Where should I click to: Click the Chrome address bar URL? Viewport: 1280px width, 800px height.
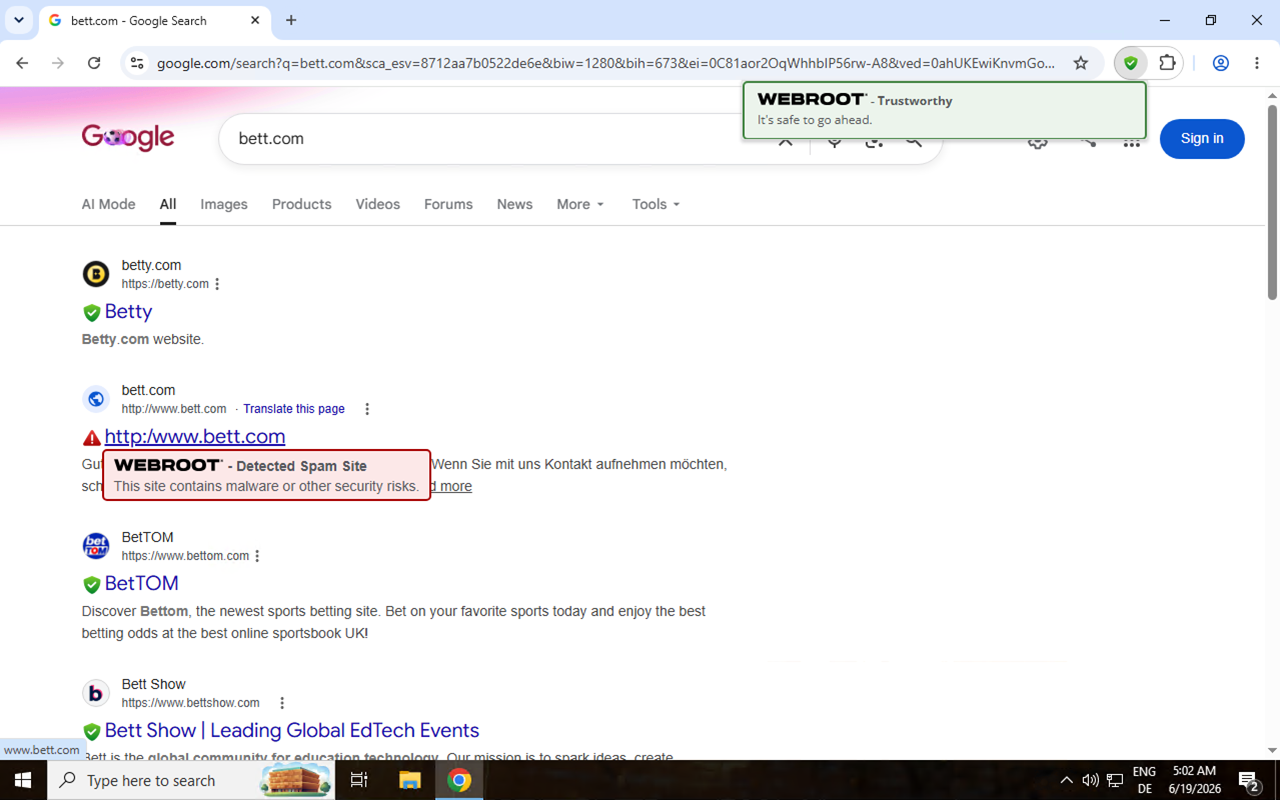[606, 63]
